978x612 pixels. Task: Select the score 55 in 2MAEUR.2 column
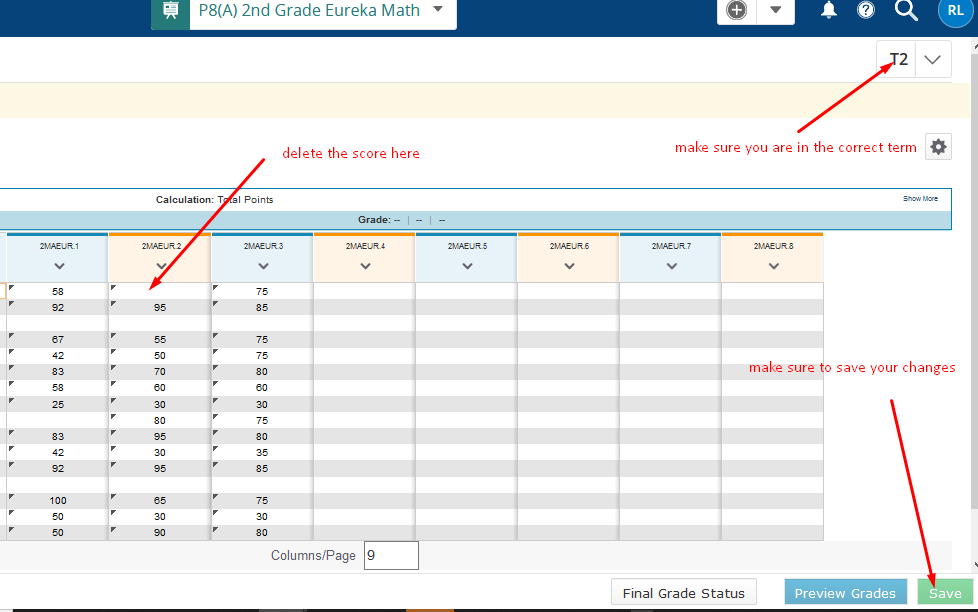tap(160, 339)
